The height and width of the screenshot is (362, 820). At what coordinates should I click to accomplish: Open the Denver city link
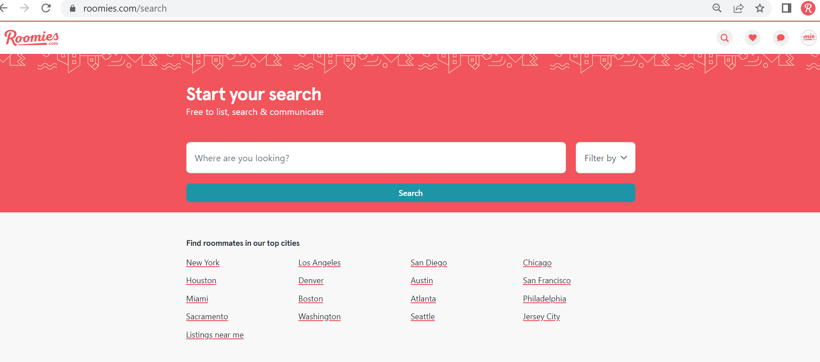click(311, 280)
